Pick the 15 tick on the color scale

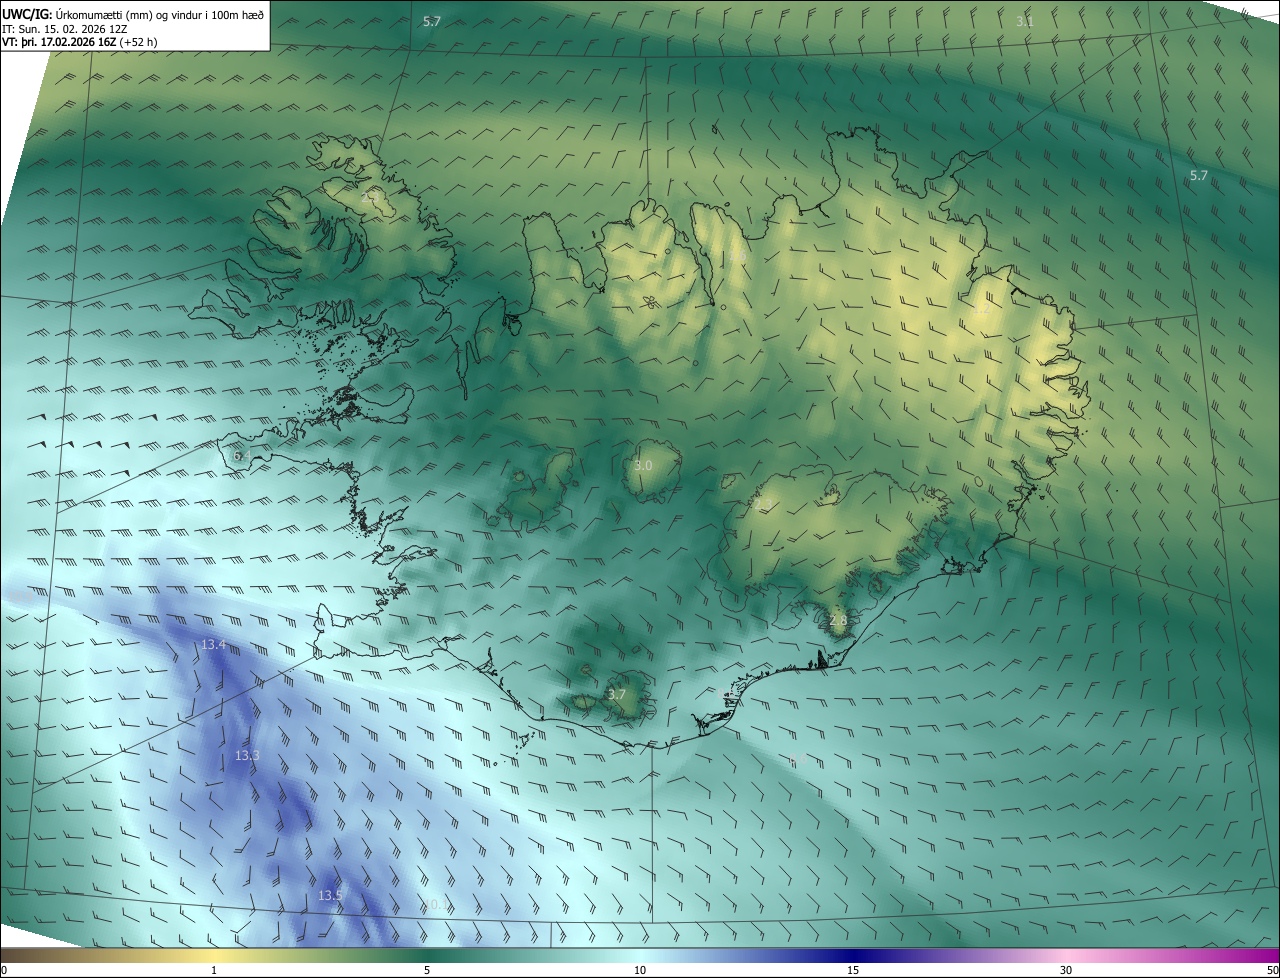[853, 970]
